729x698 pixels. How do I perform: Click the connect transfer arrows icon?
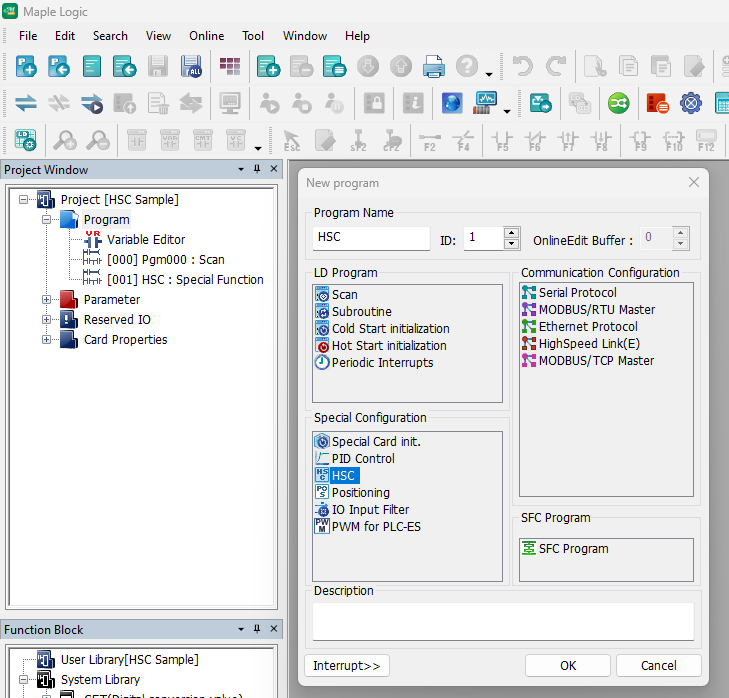(26, 103)
